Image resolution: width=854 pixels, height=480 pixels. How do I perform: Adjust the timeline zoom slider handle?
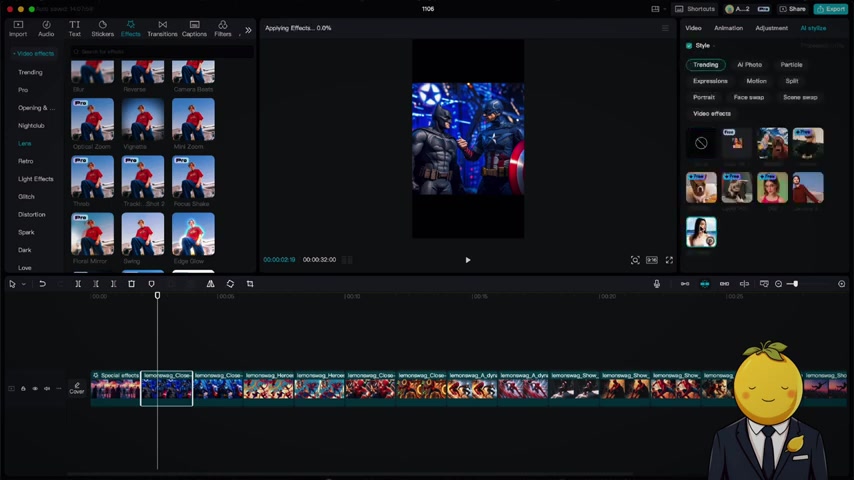click(x=796, y=284)
